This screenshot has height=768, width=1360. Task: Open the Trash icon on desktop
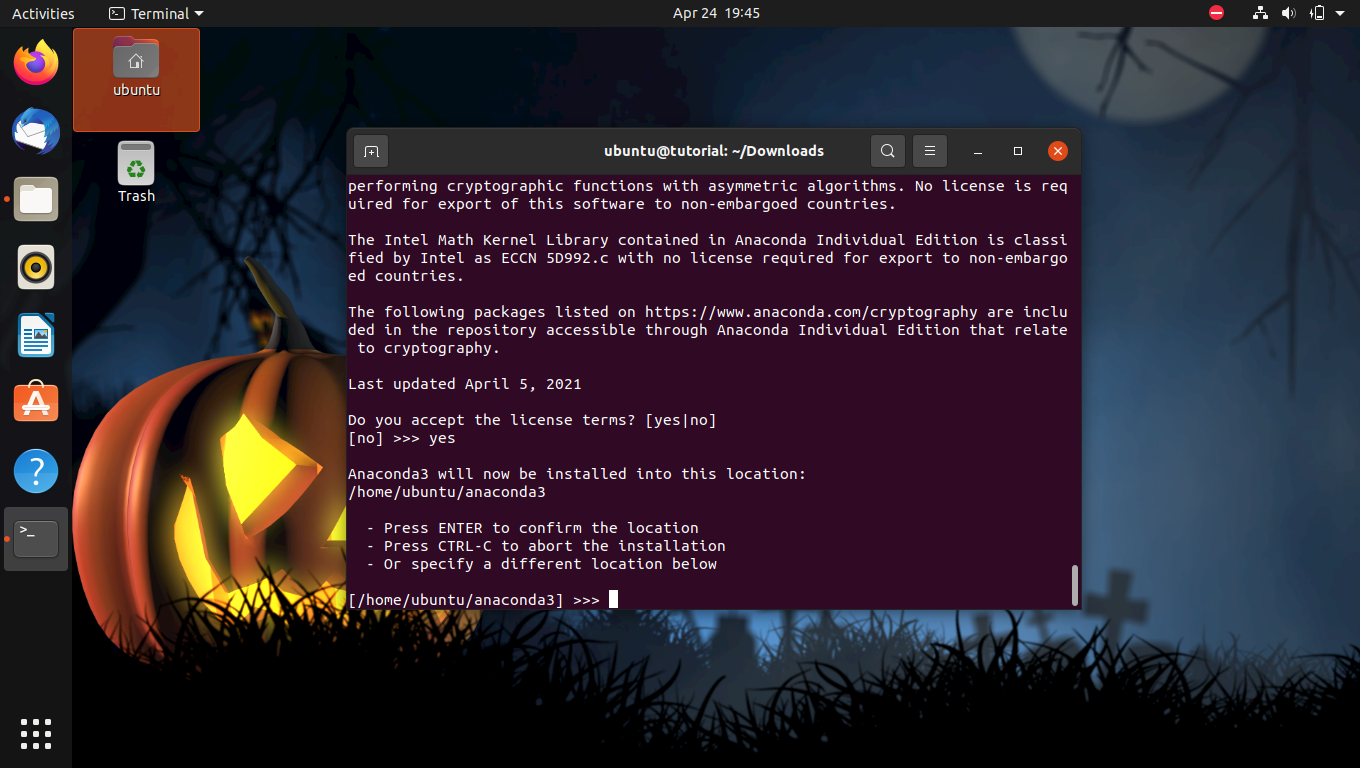(x=136, y=172)
